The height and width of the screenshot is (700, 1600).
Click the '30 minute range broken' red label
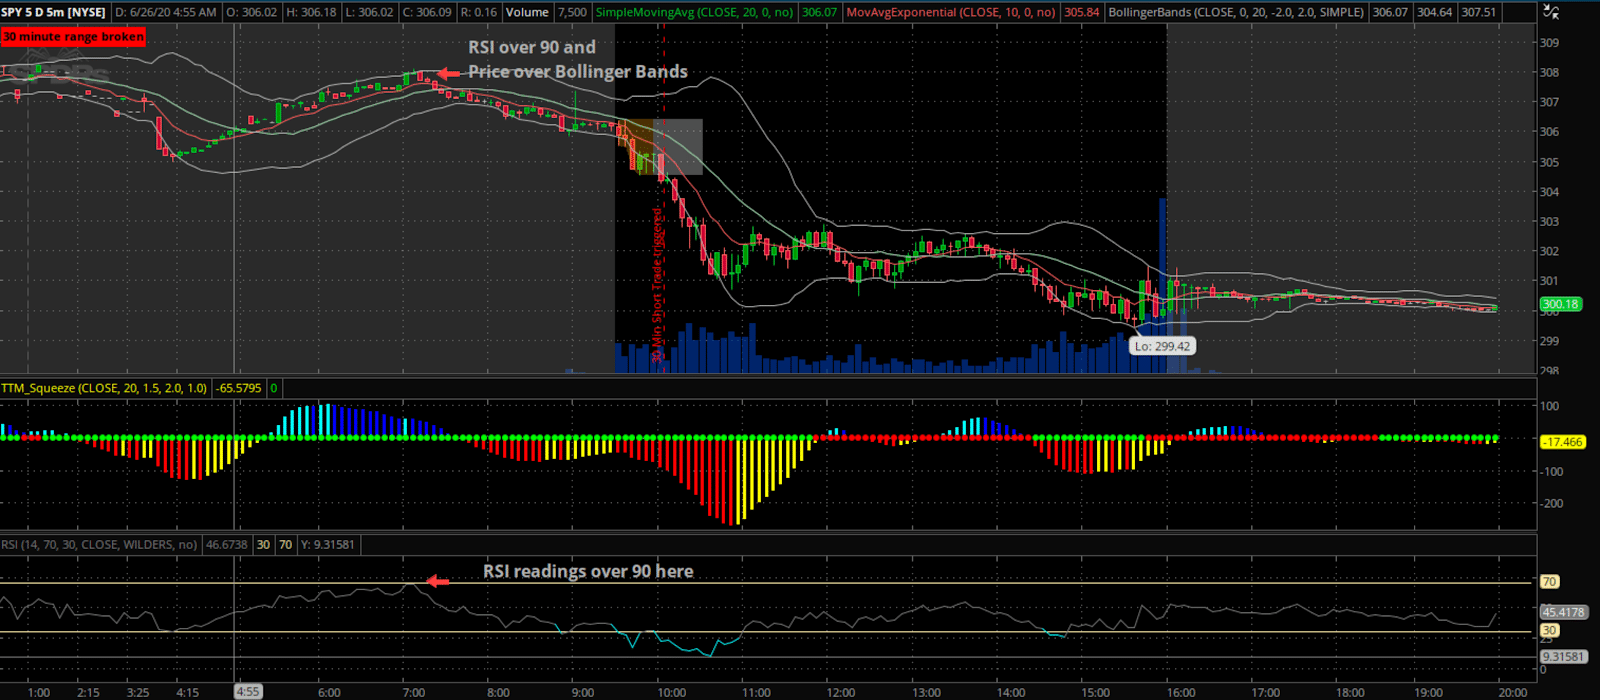(73, 37)
